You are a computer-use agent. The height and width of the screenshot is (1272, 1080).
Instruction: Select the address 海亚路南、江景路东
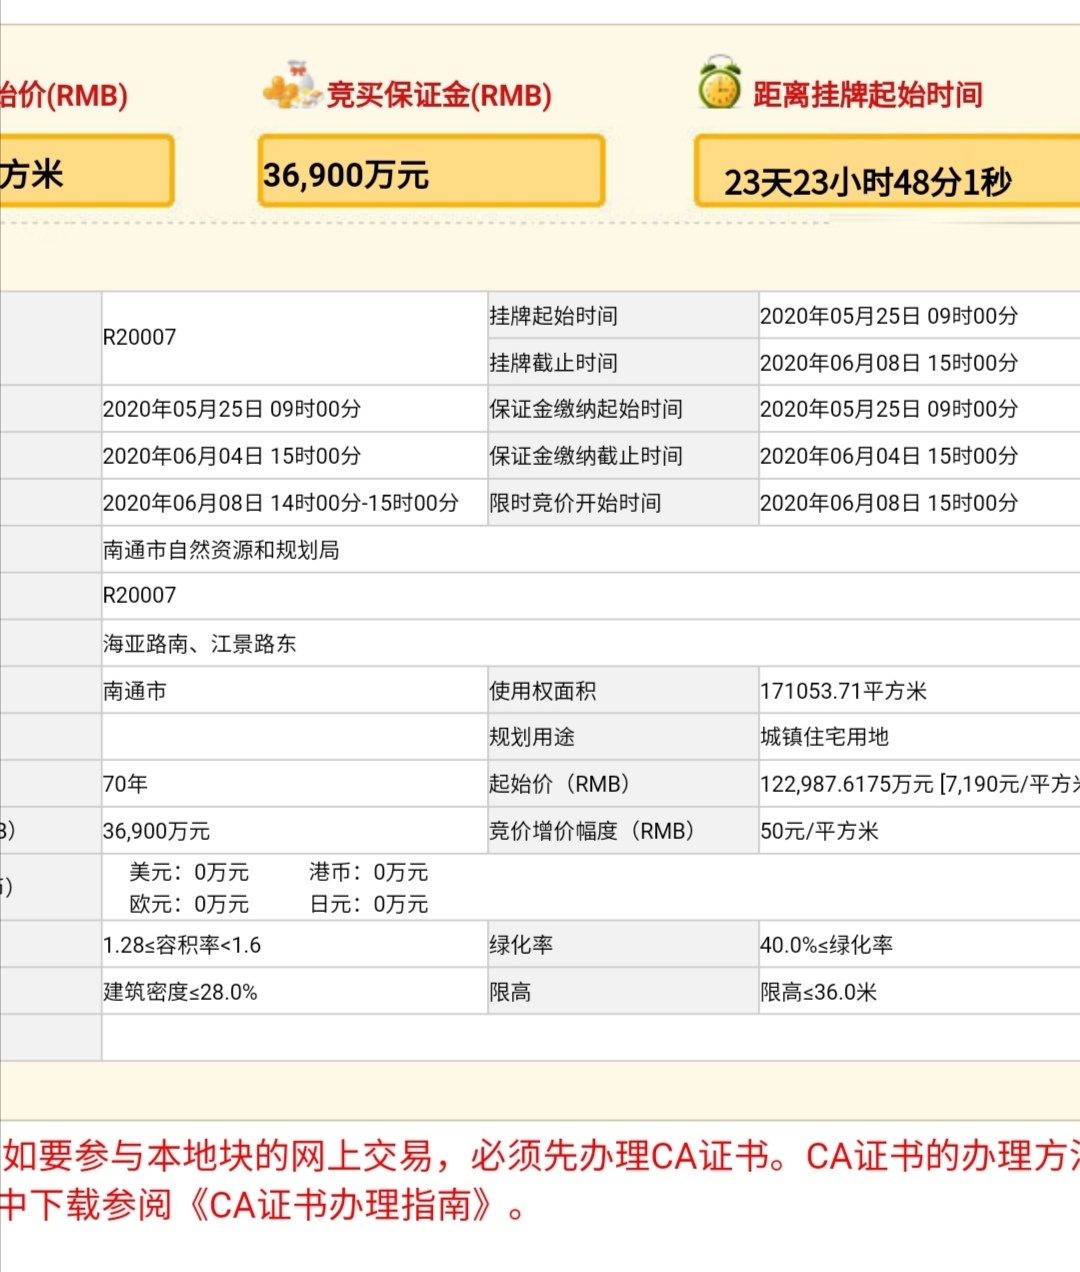point(200,644)
